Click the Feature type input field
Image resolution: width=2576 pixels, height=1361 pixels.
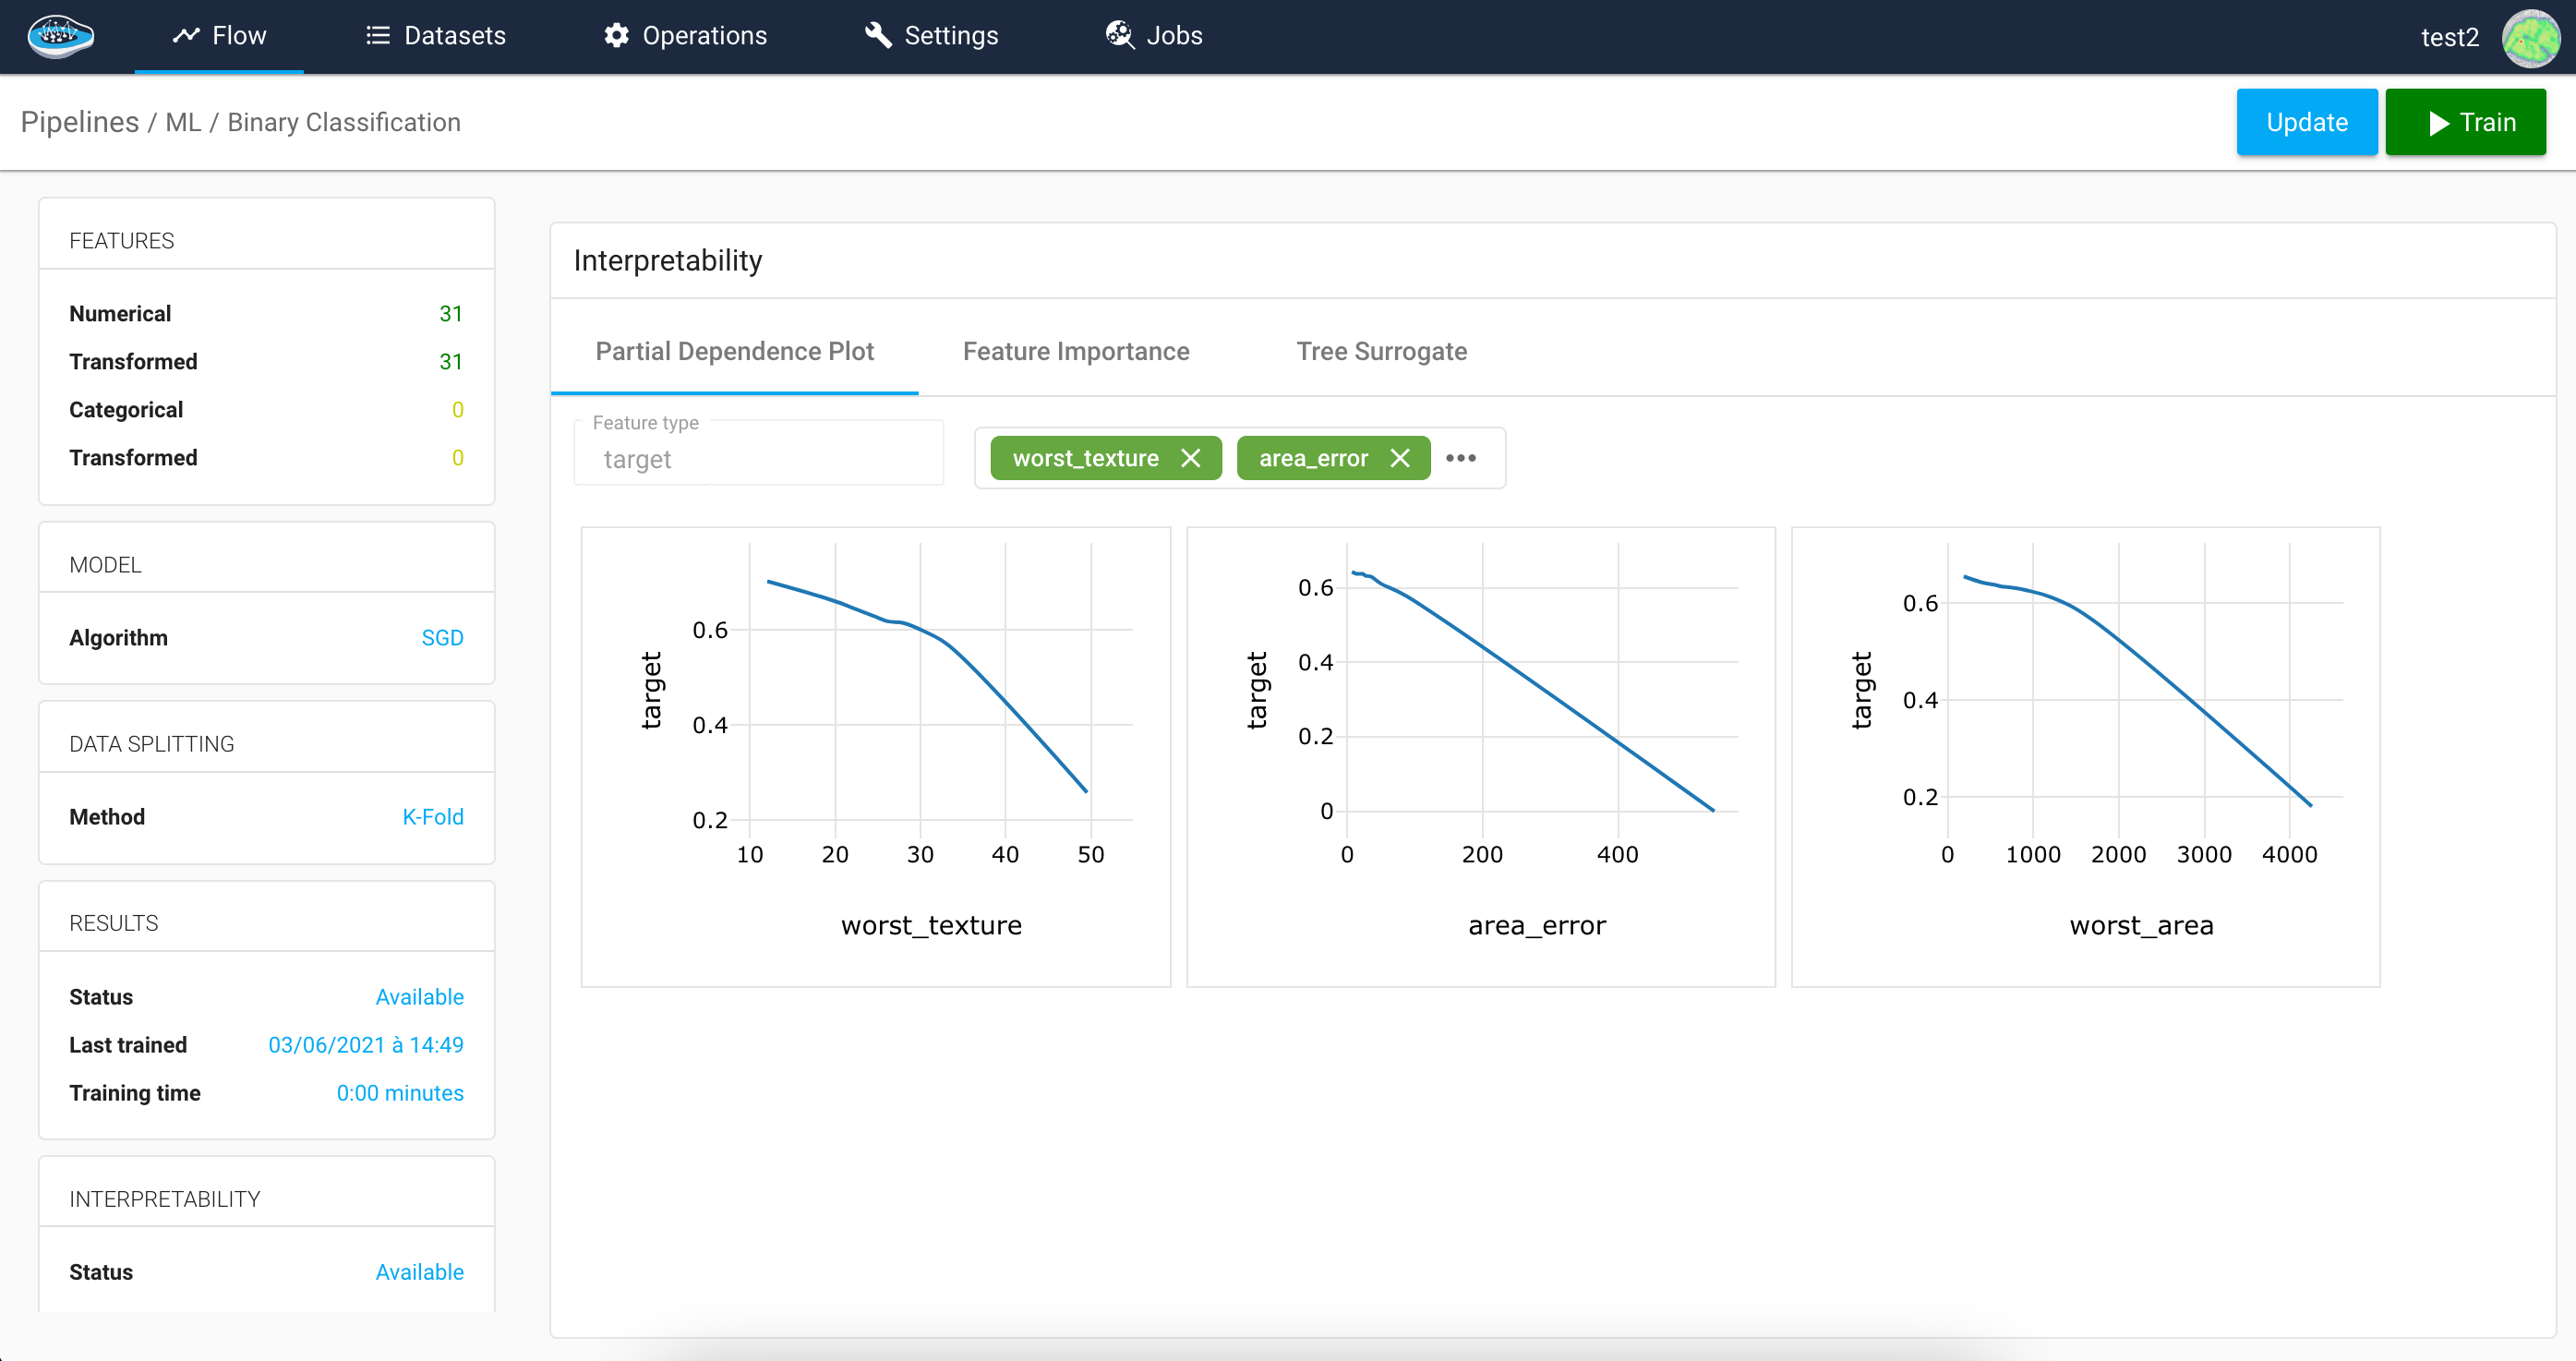pyautogui.click(x=760, y=458)
